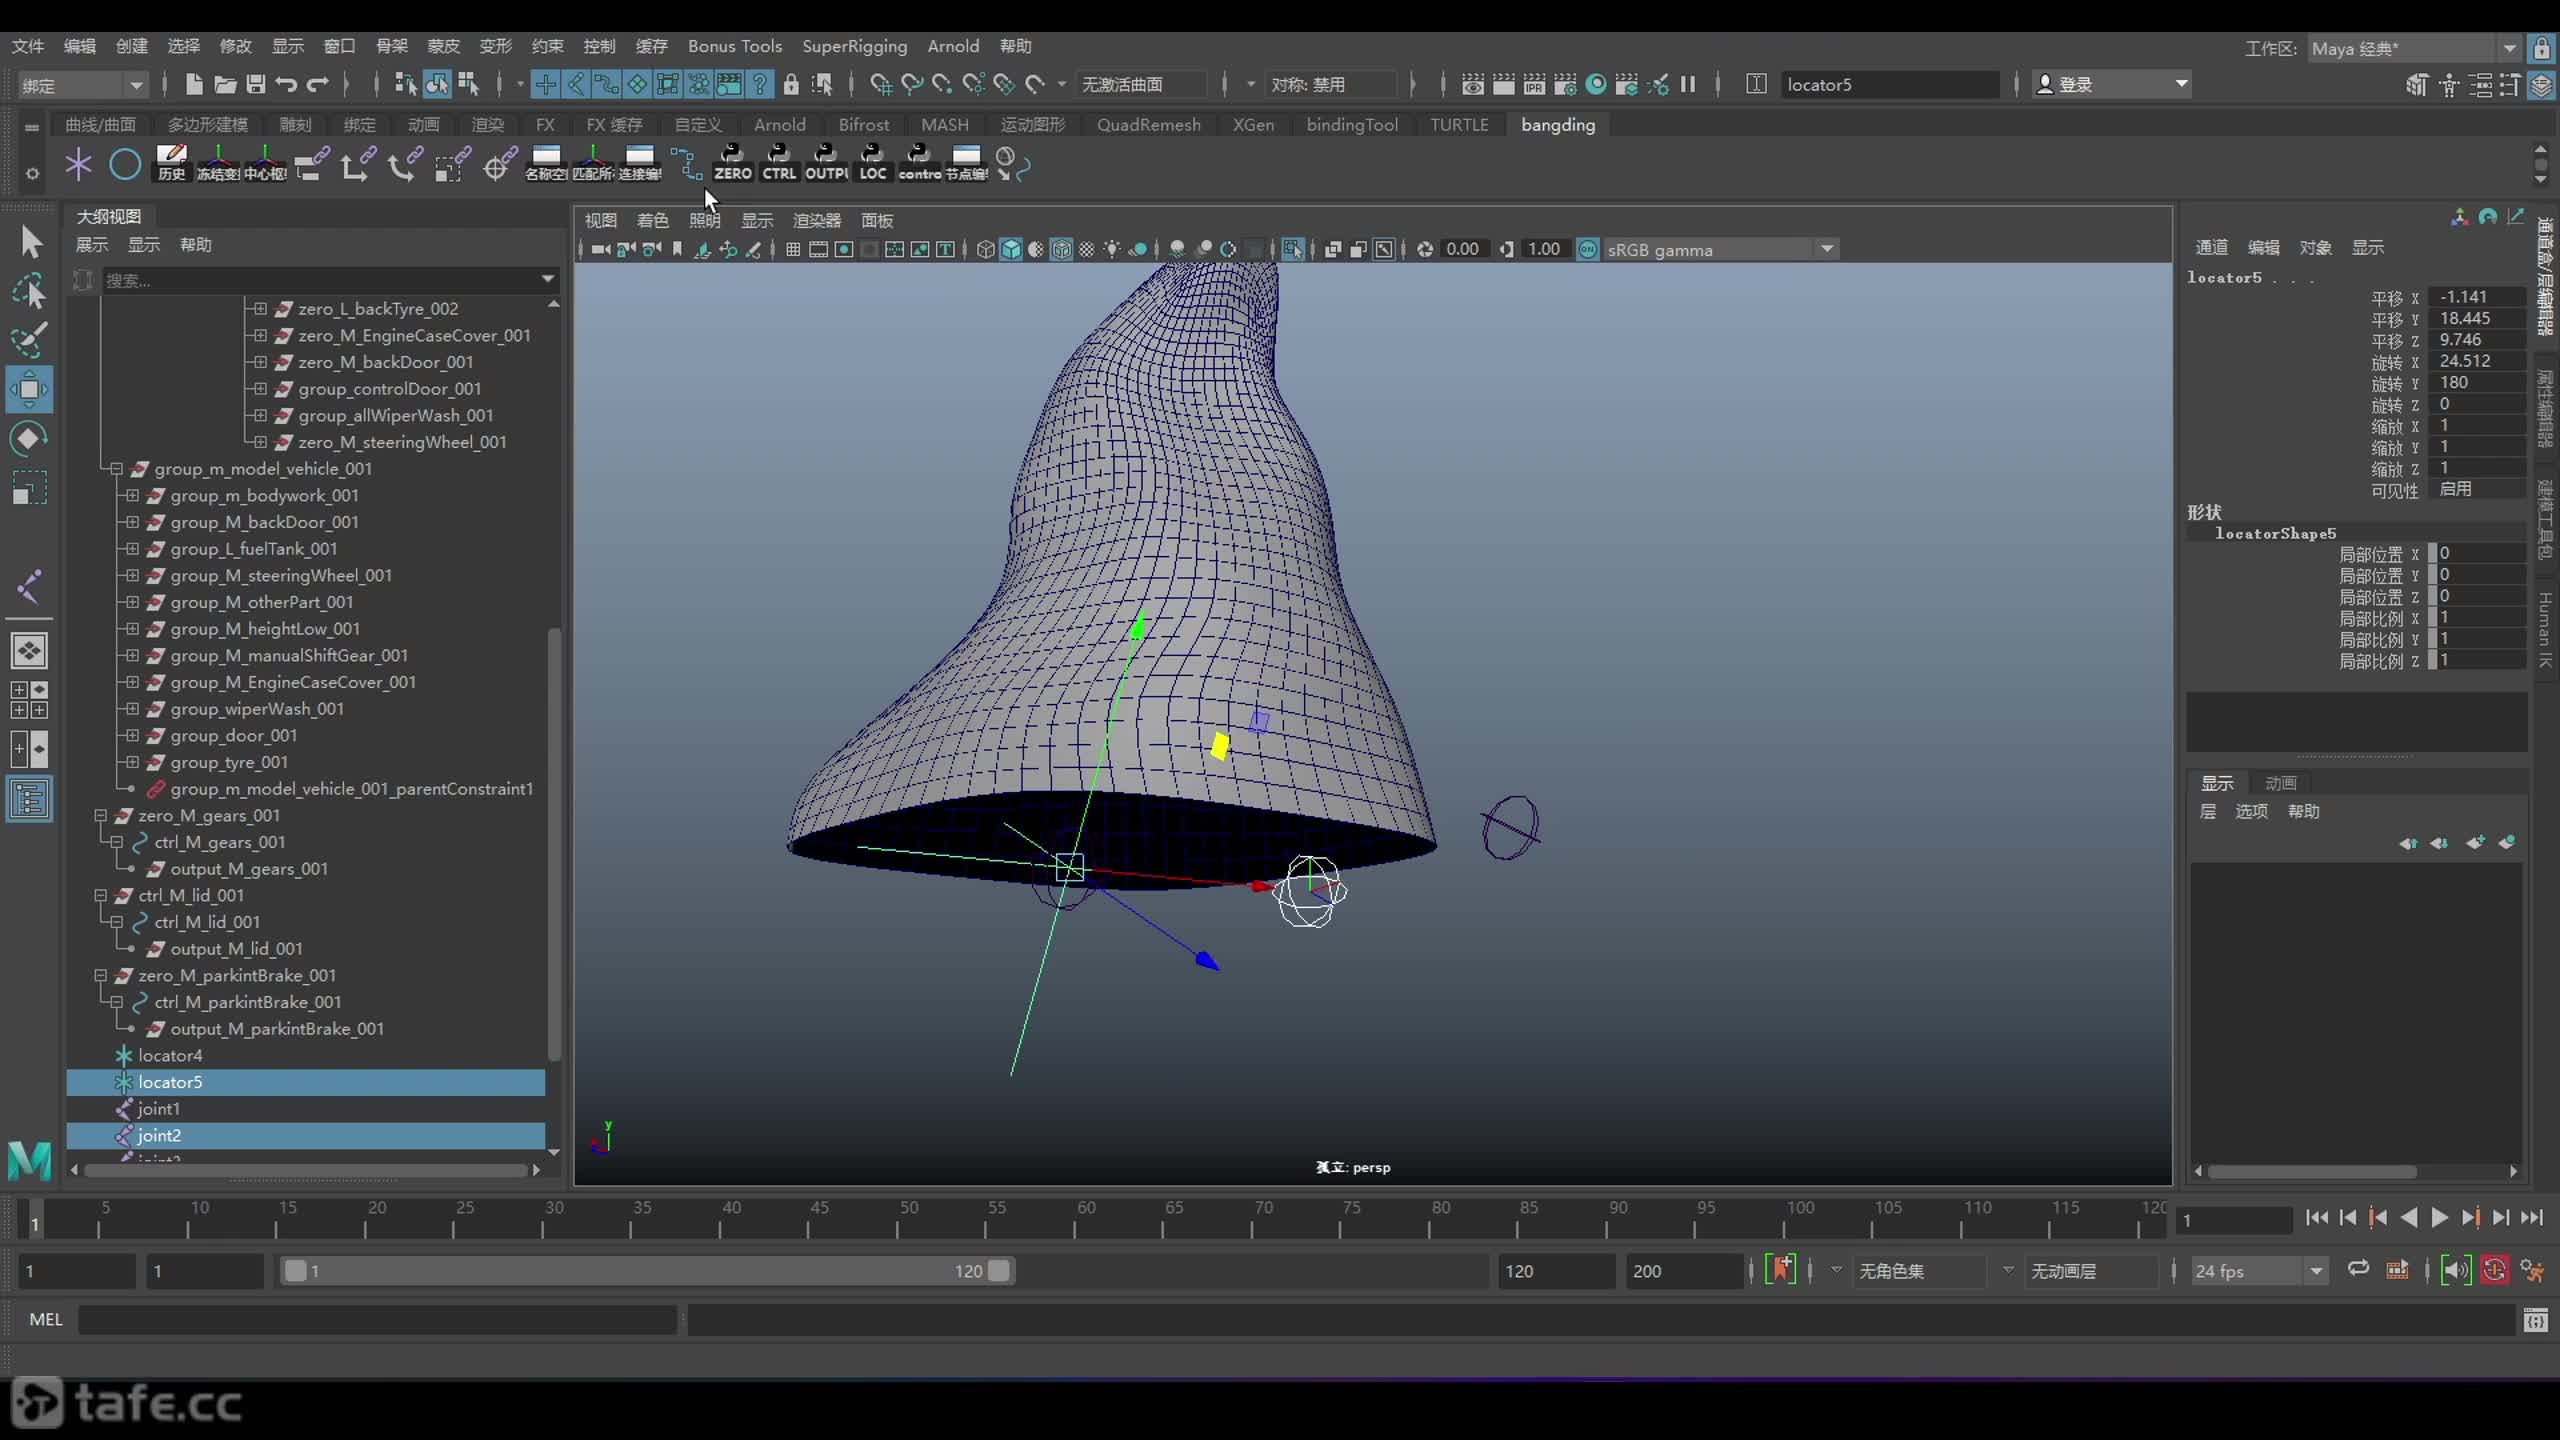The image size is (2560, 1440).
Task: Click the Redo arrow icon
Action: [318, 84]
